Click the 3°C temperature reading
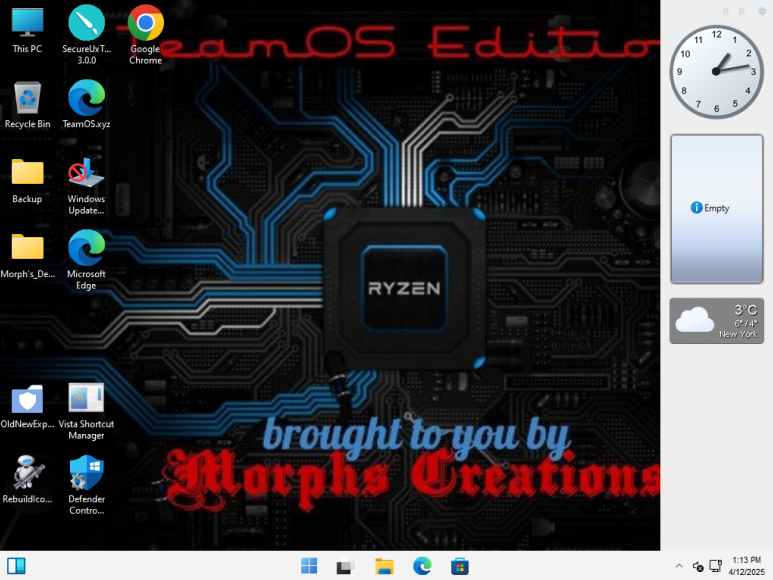 point(745,309)
